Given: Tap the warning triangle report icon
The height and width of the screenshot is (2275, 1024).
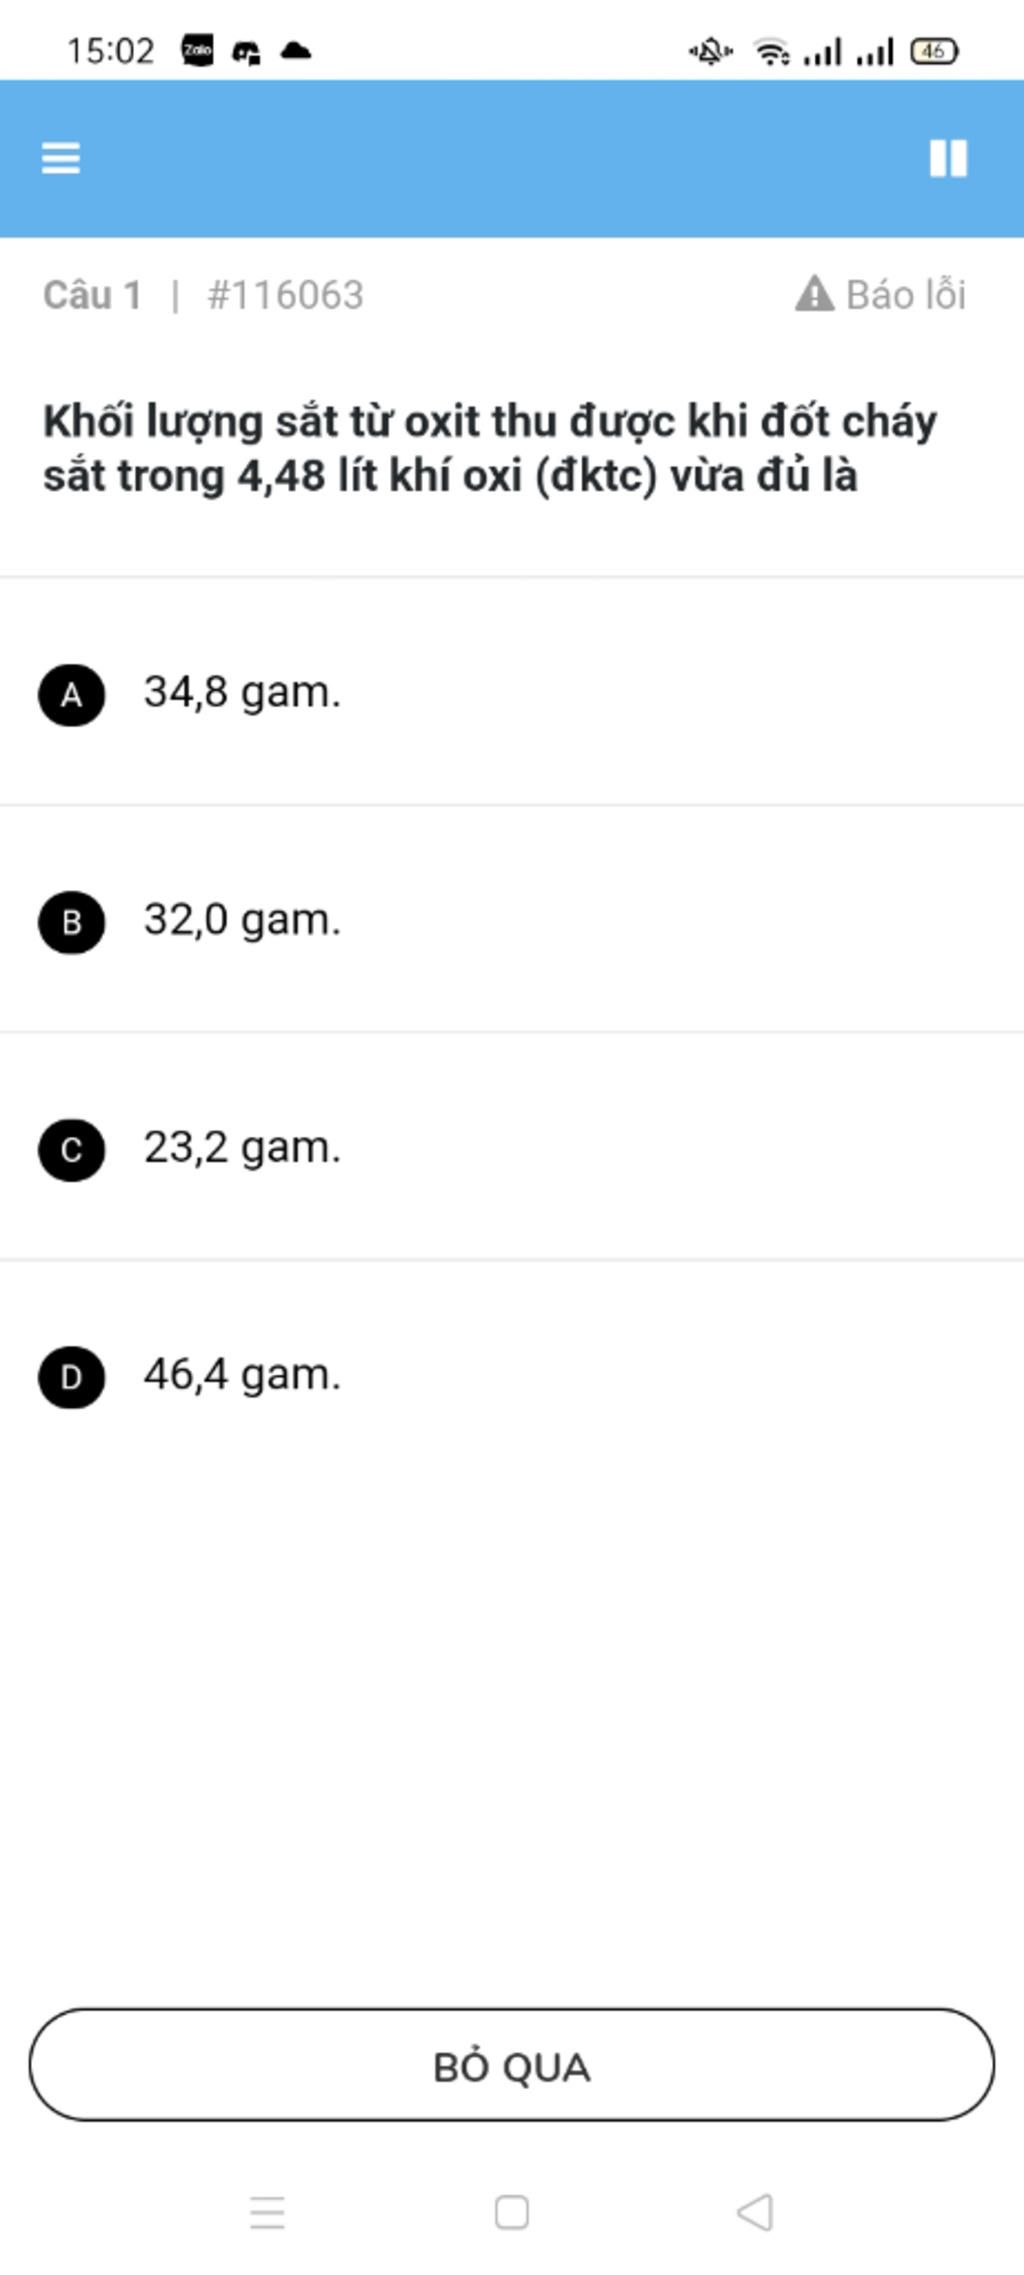Looking at the screenshot, I should click(815, 294).
